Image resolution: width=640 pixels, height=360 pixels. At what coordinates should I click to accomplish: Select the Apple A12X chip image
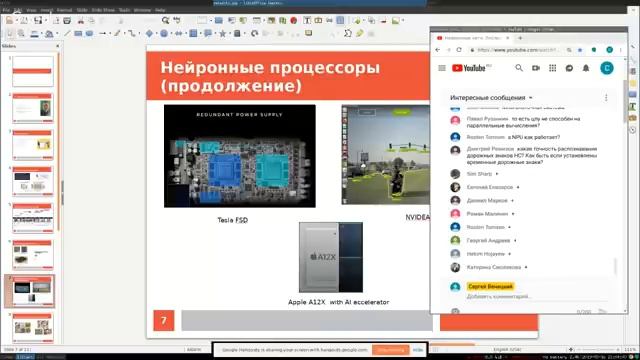[x=331, y=257]
